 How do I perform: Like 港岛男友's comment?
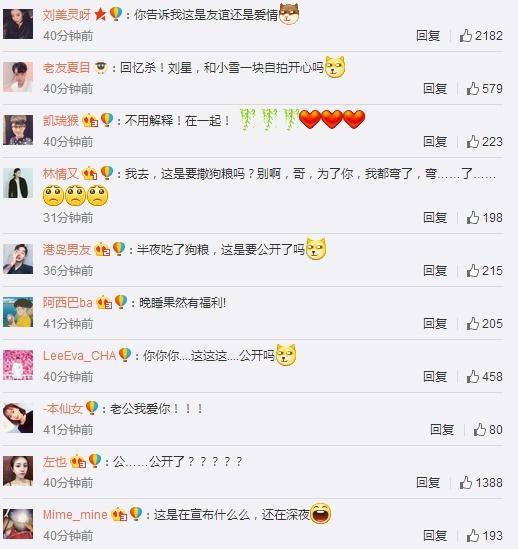coord(484,271)
